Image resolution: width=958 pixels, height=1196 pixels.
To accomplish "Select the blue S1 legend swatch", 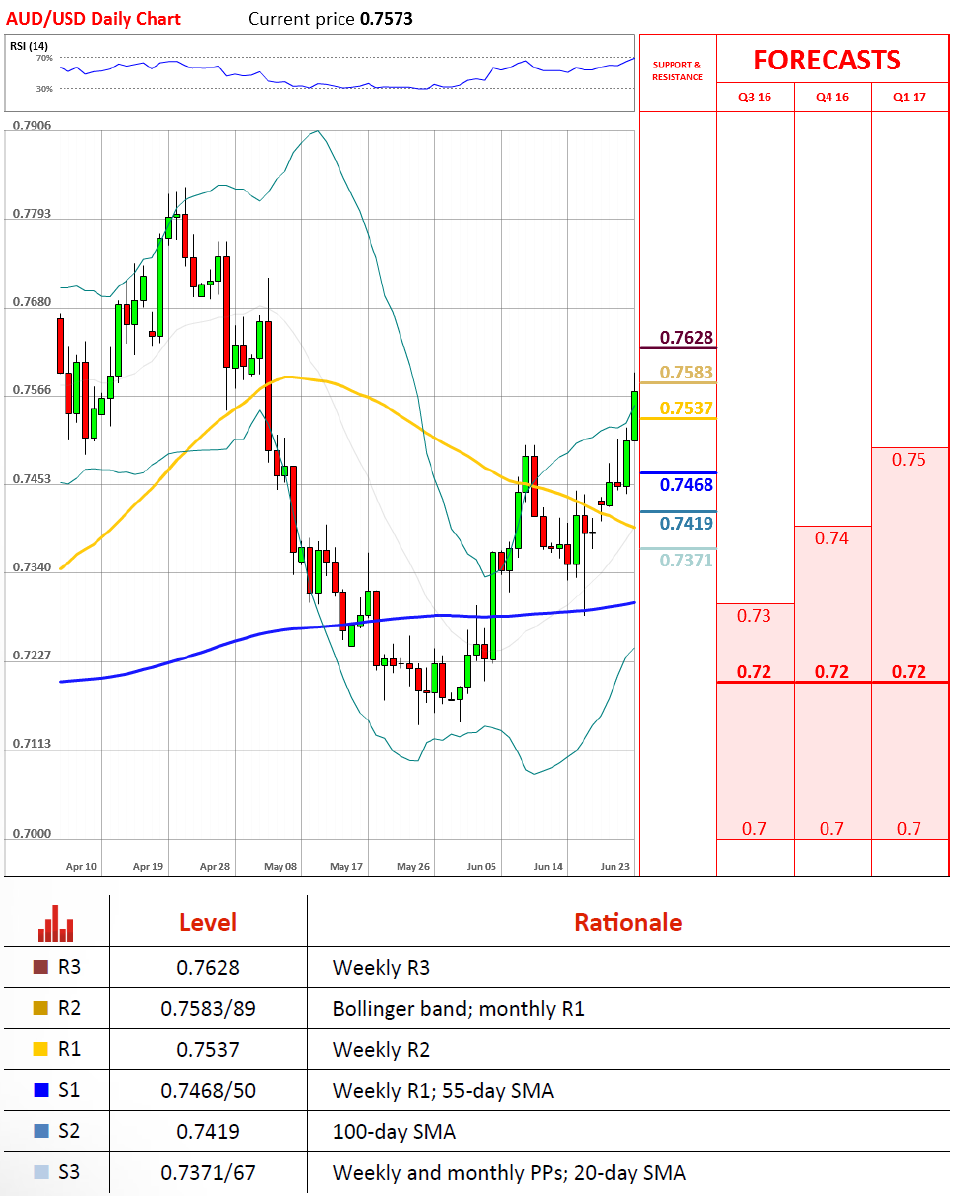I will click(41, 1090).
